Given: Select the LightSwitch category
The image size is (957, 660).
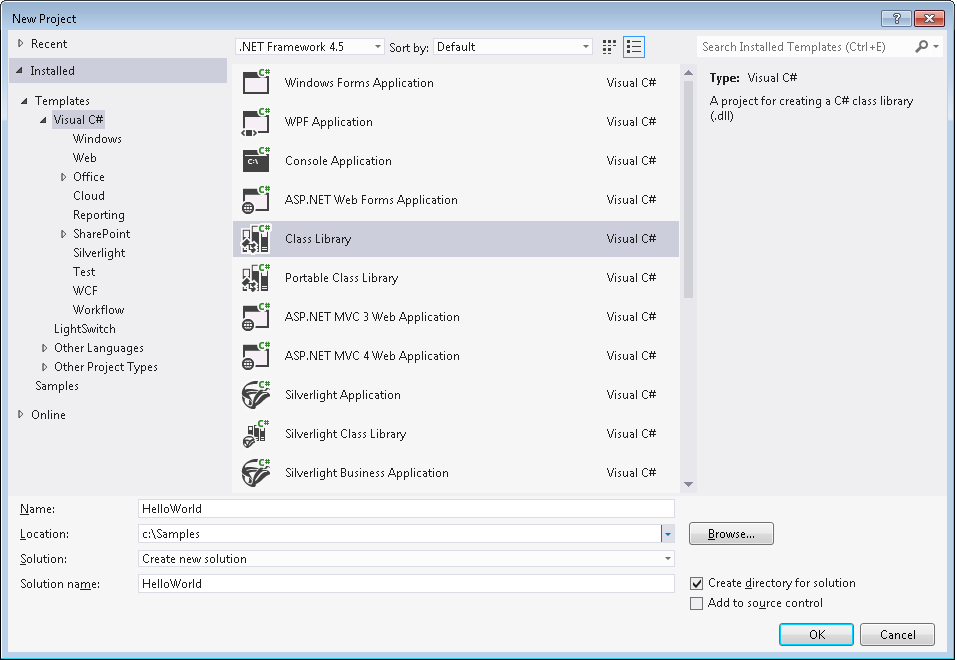Looking at the screenshot, I should (84, 329).
